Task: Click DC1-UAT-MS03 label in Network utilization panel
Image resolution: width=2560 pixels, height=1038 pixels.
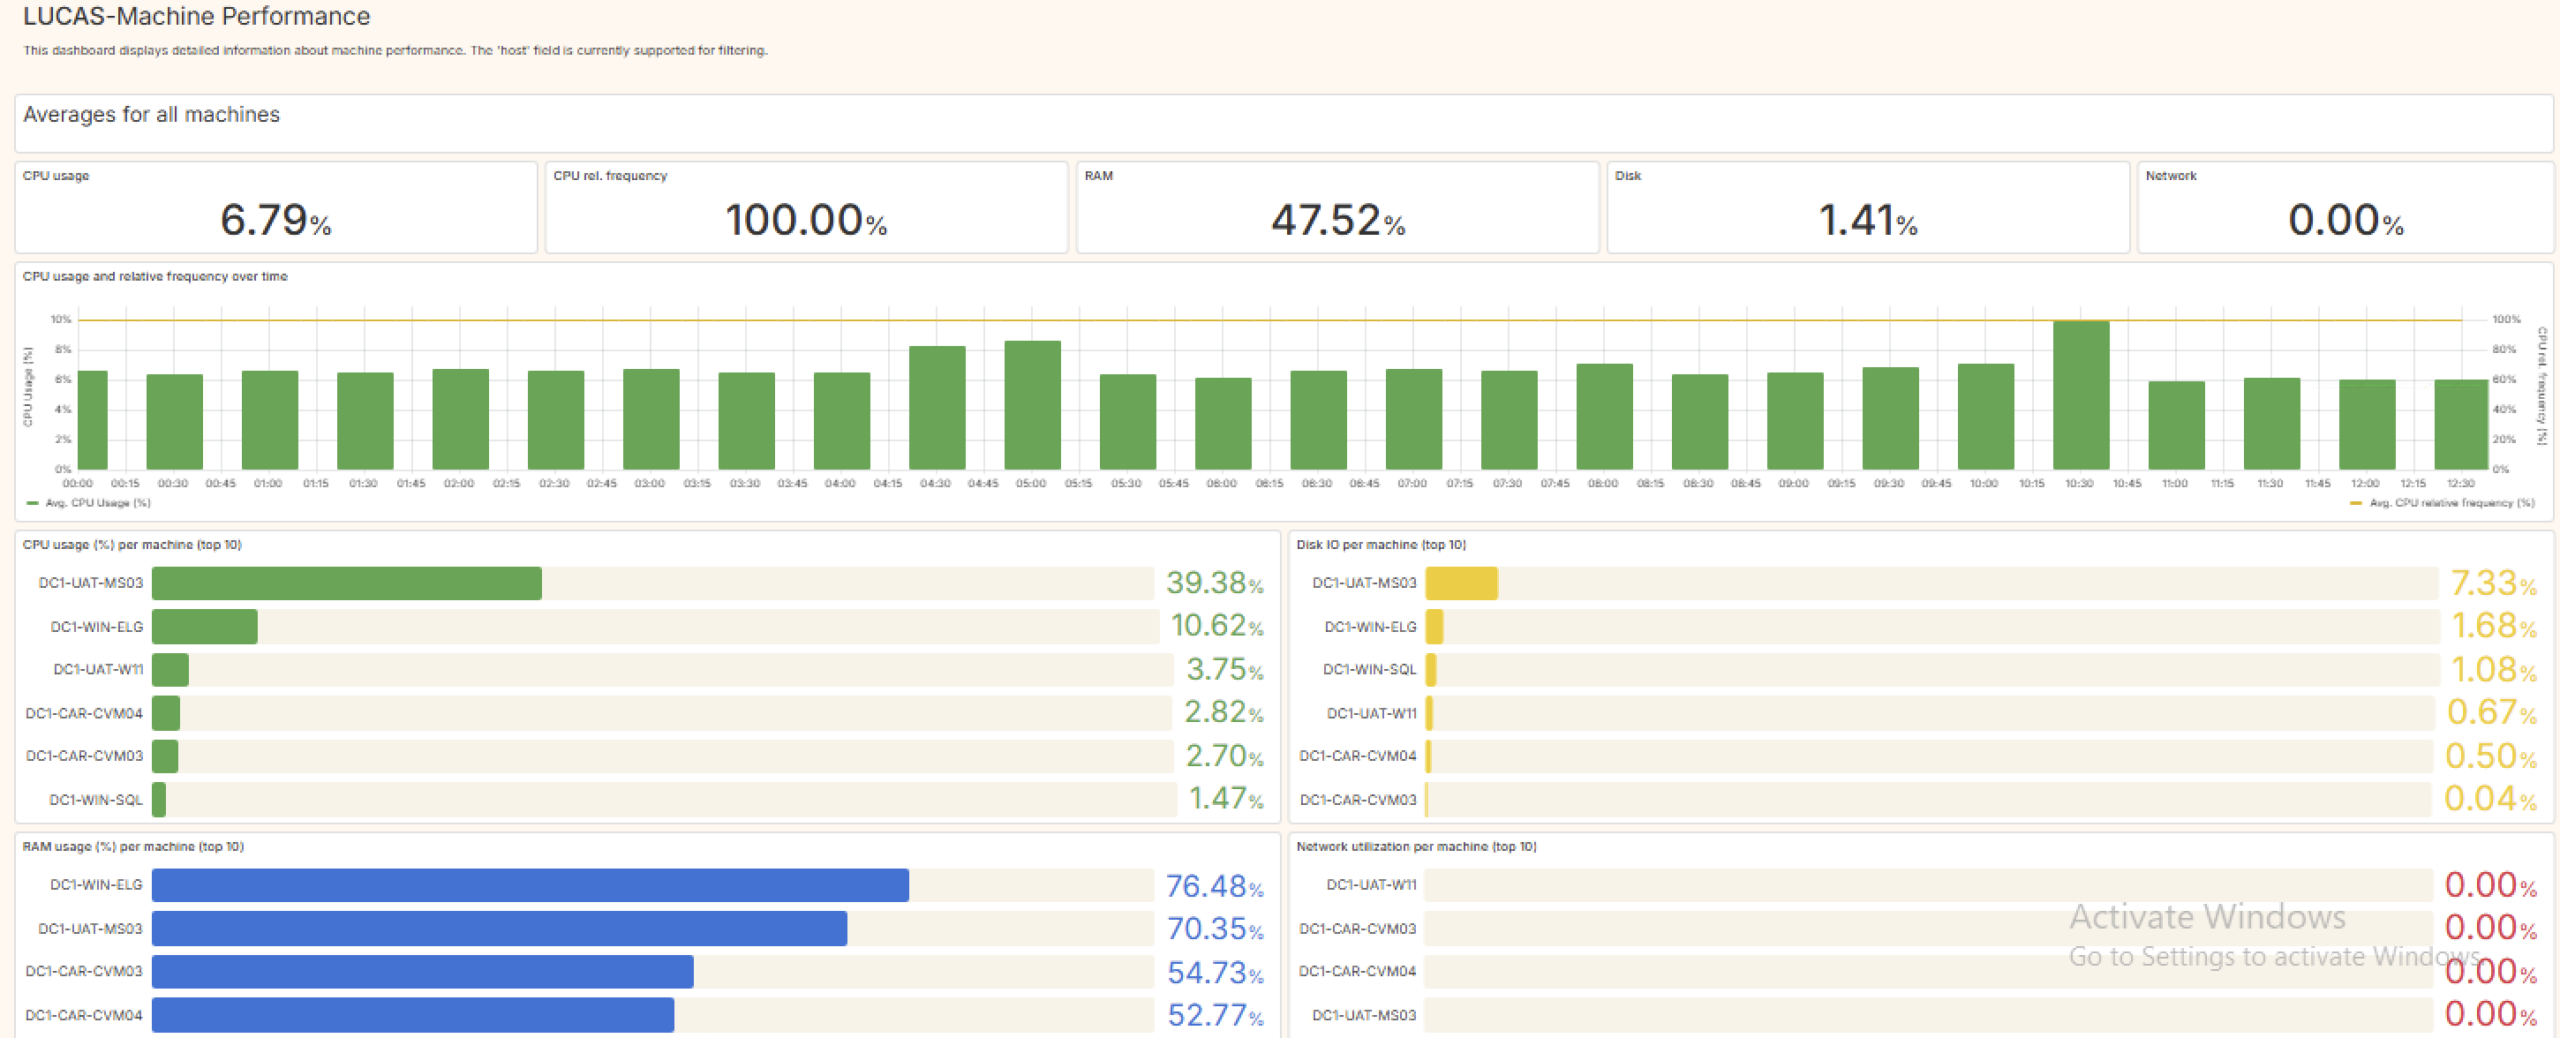Action: (1364, 1016)
